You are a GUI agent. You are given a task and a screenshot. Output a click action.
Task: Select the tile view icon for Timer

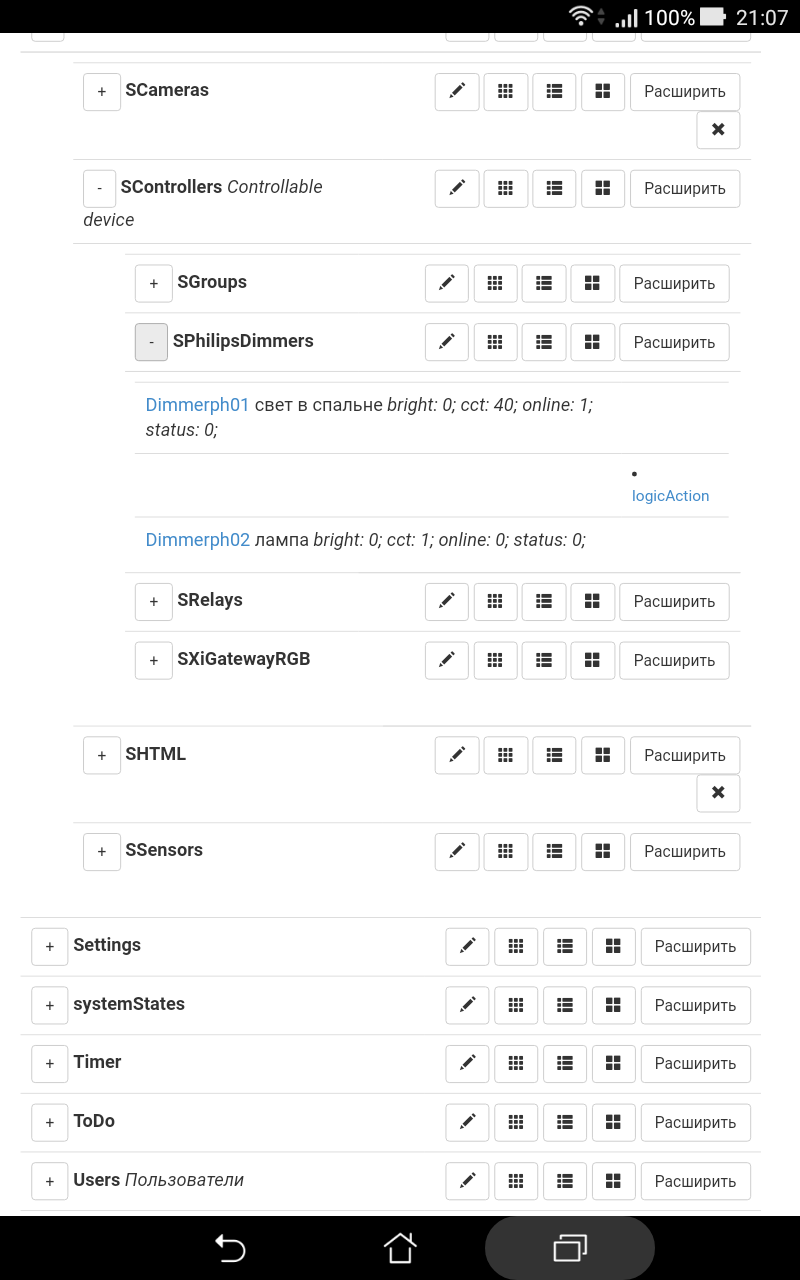[614, 1063]
